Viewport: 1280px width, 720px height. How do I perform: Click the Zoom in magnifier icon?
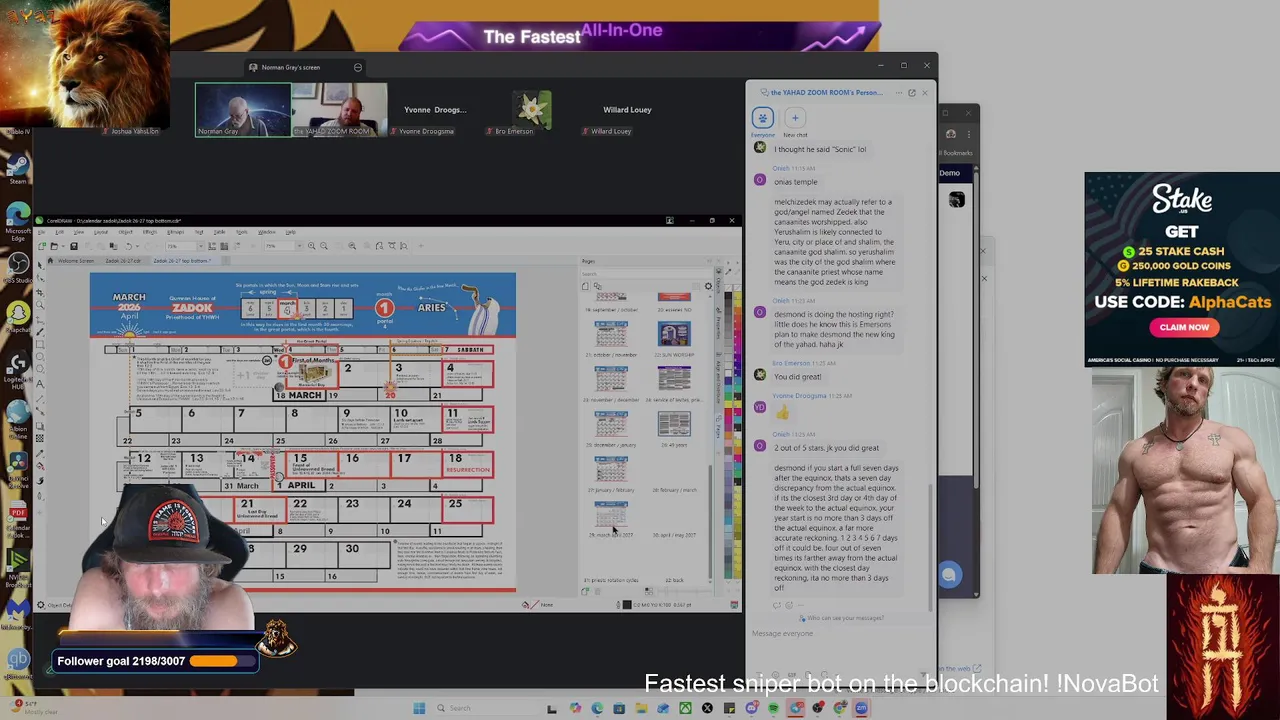(311, 246)
